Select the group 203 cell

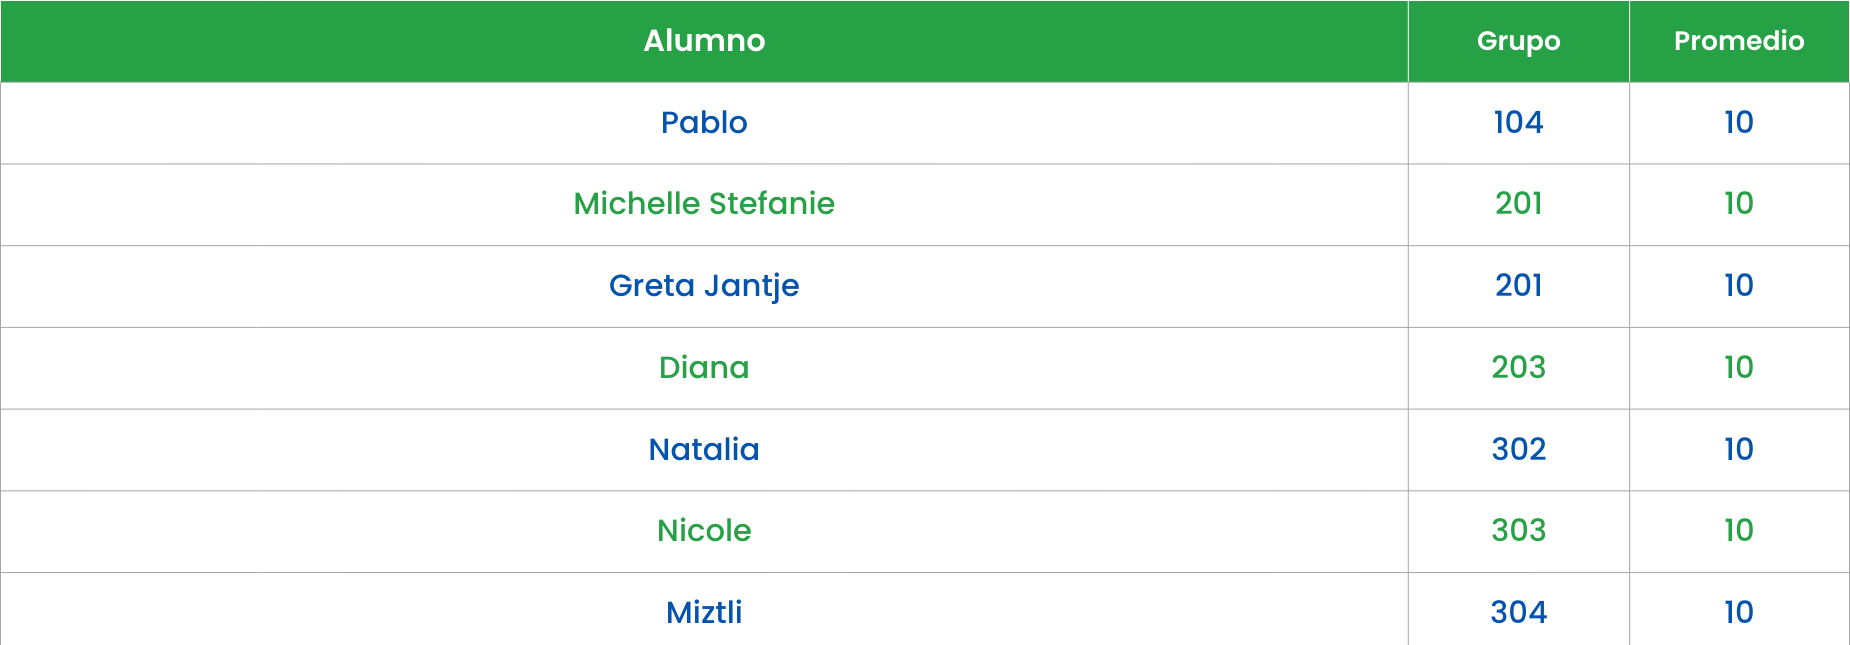(1518, 368)
